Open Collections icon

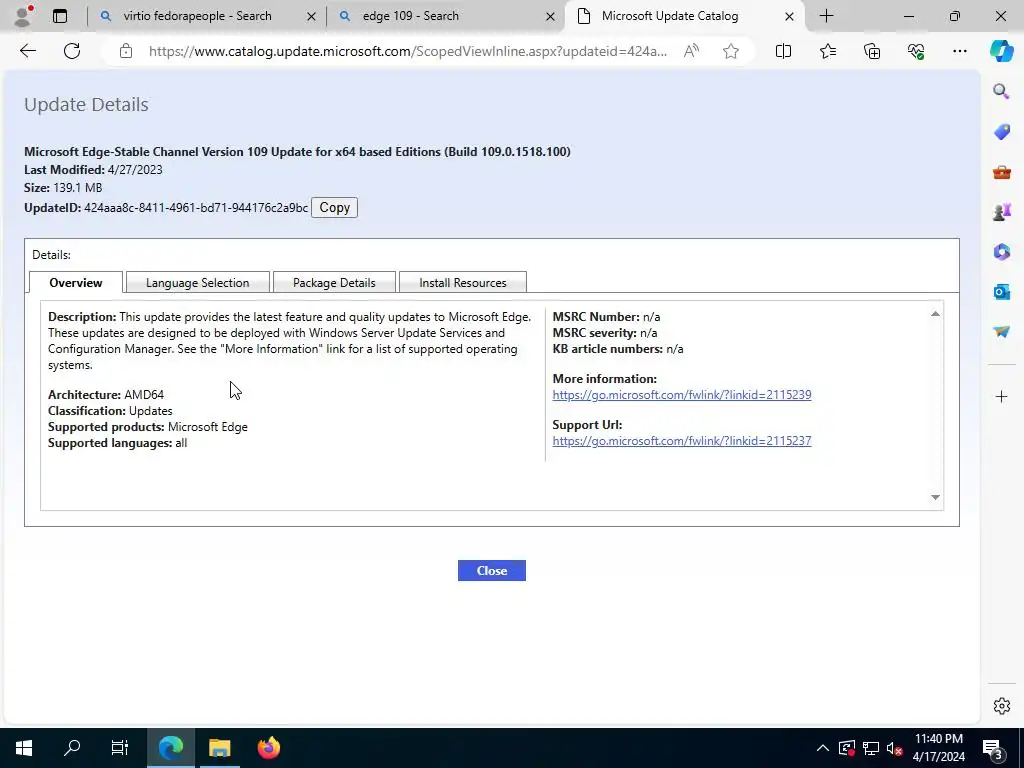pos(872,51)
